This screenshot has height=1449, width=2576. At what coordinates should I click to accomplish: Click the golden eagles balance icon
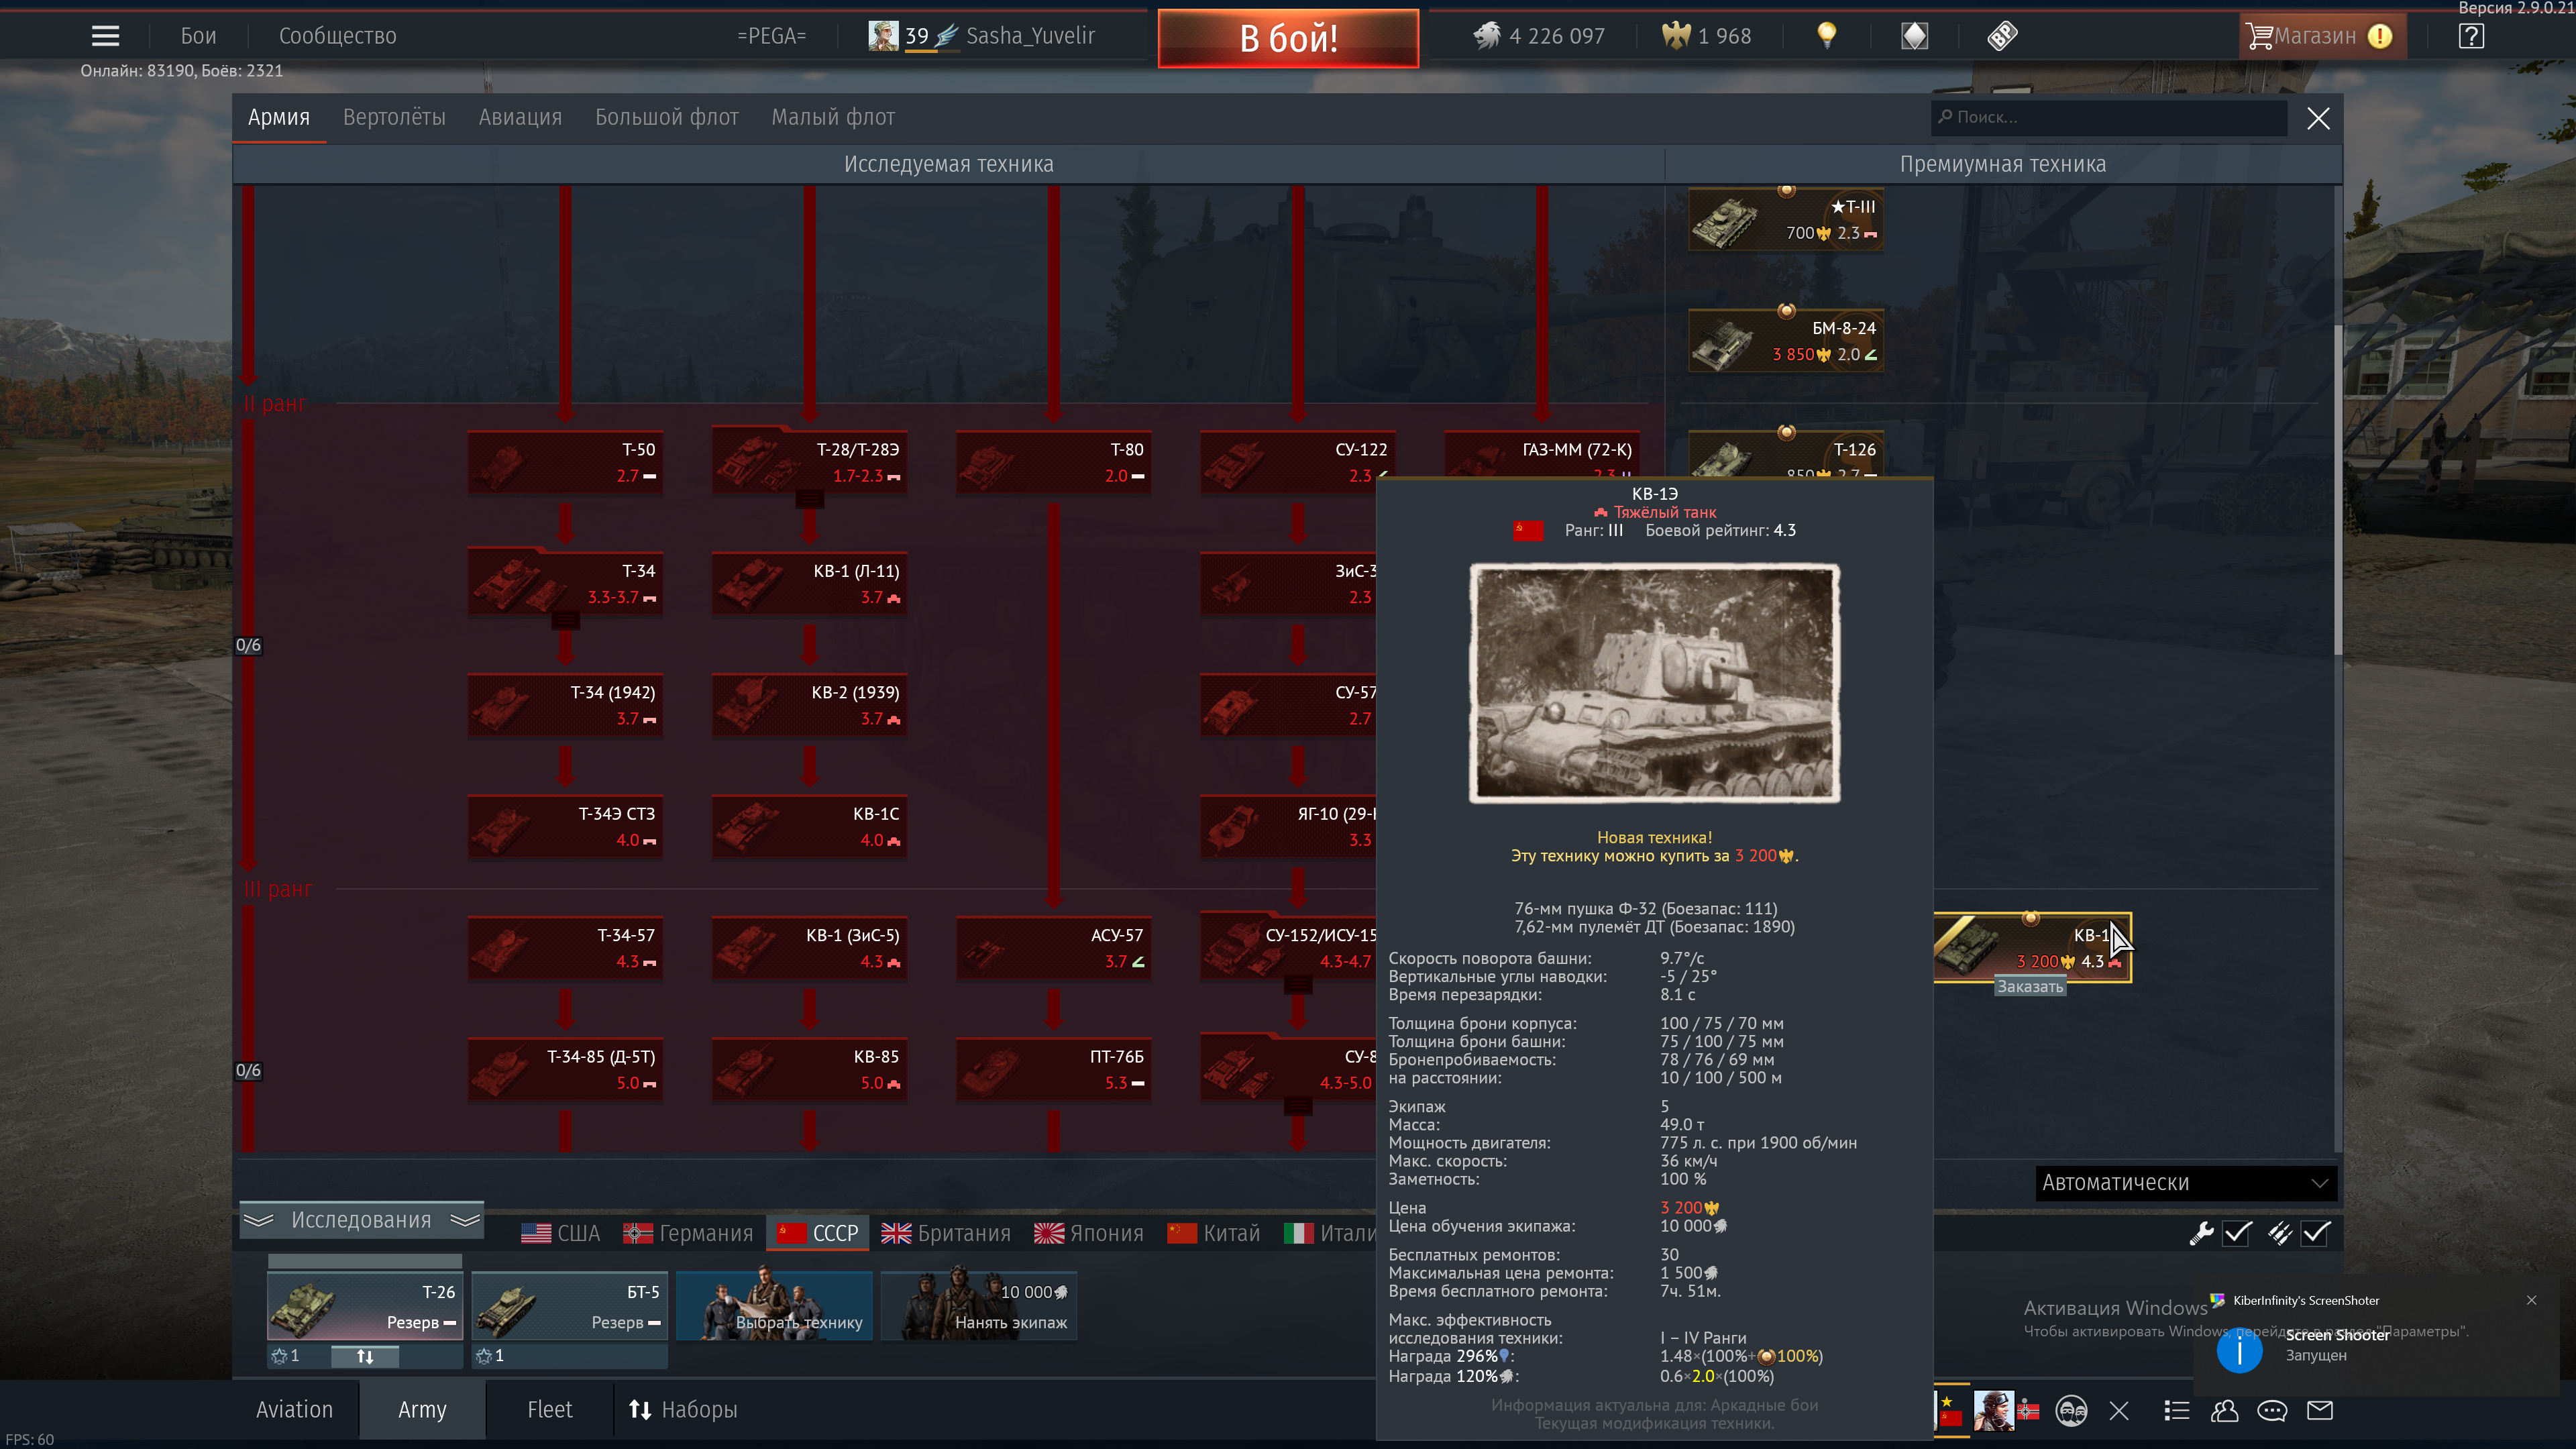click(x=1676, y=36)
